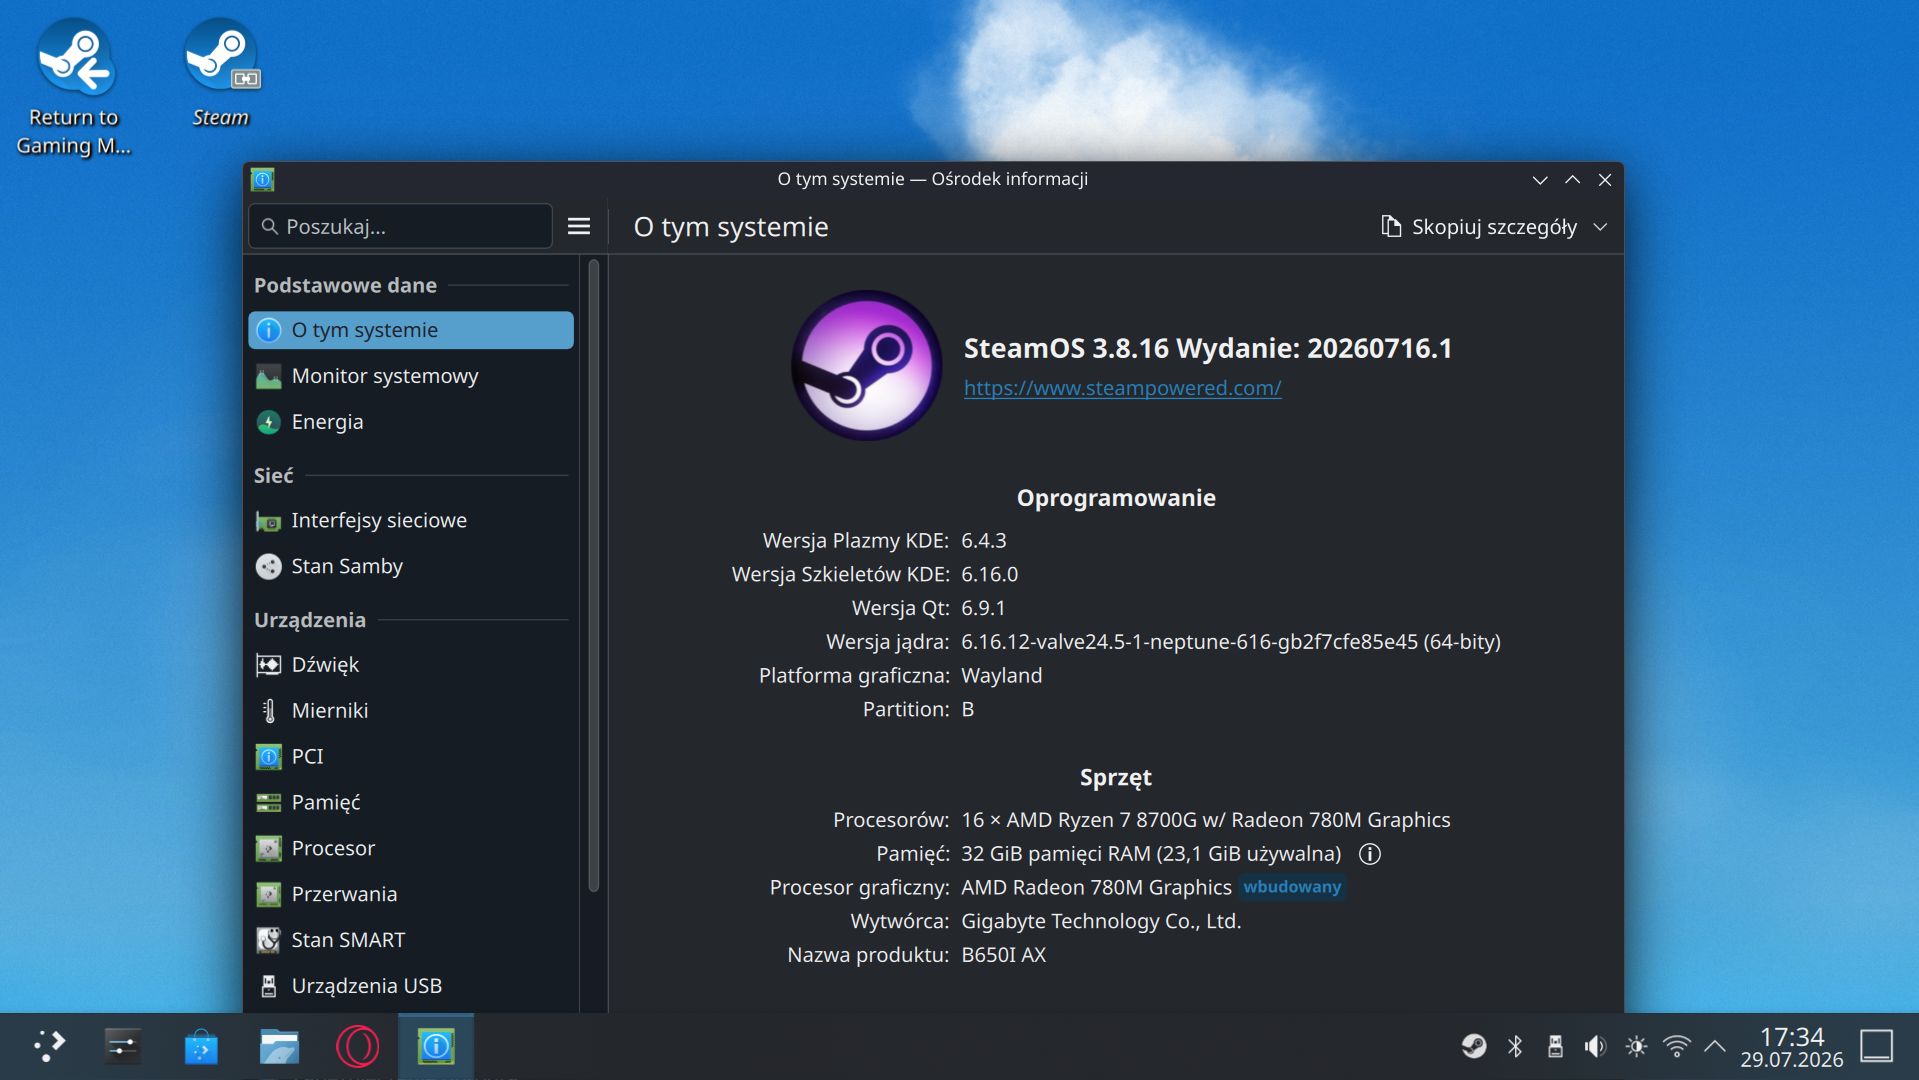Open the Dolphin file manager from taskbar
1919x1080 pixels.
click(x=279, y=1046)
